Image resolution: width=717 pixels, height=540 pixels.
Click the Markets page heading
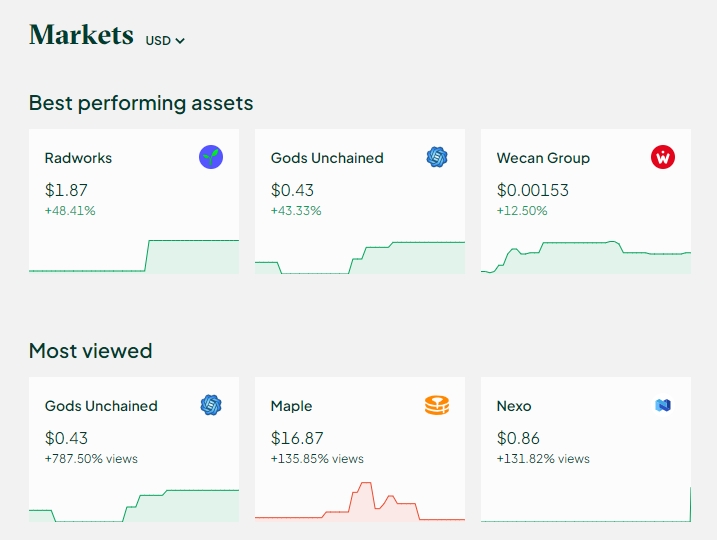81,35
